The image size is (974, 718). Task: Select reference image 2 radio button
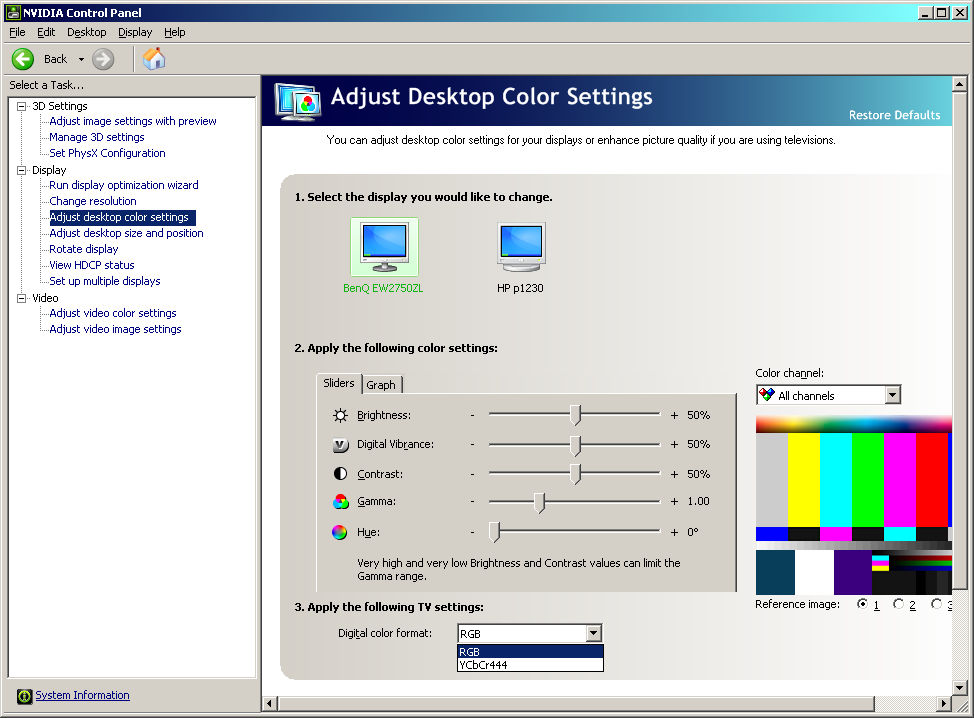click(x=898, y=604)
